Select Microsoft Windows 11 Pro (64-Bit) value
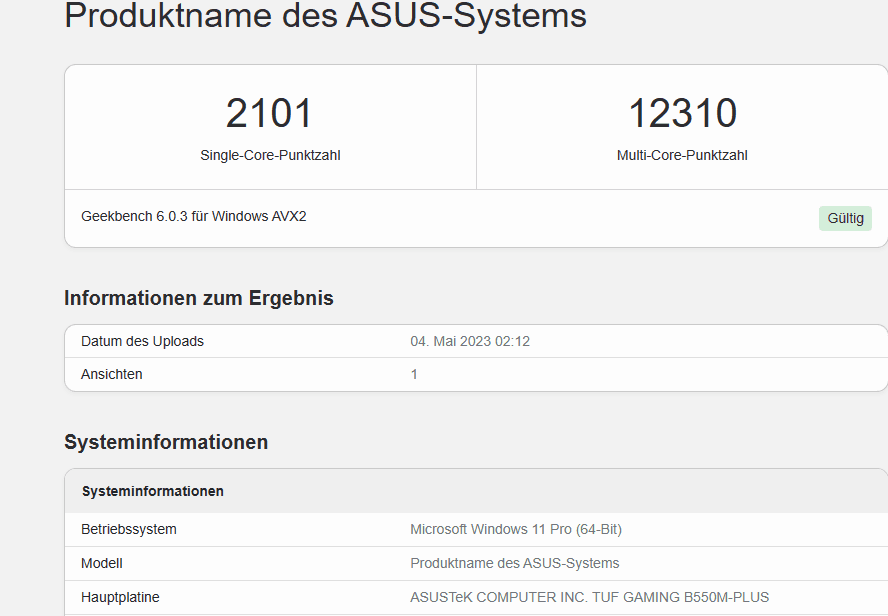This screenshot has height=616, width=888. [x=516, y=529]
